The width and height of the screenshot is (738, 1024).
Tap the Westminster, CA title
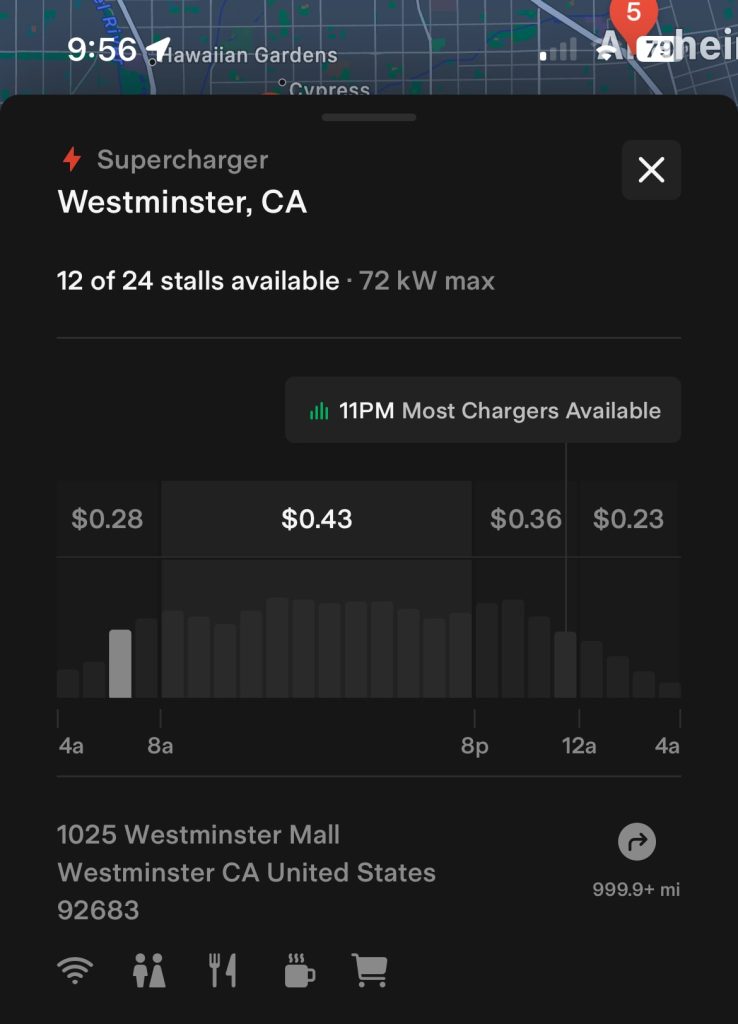tap(182, 202)
